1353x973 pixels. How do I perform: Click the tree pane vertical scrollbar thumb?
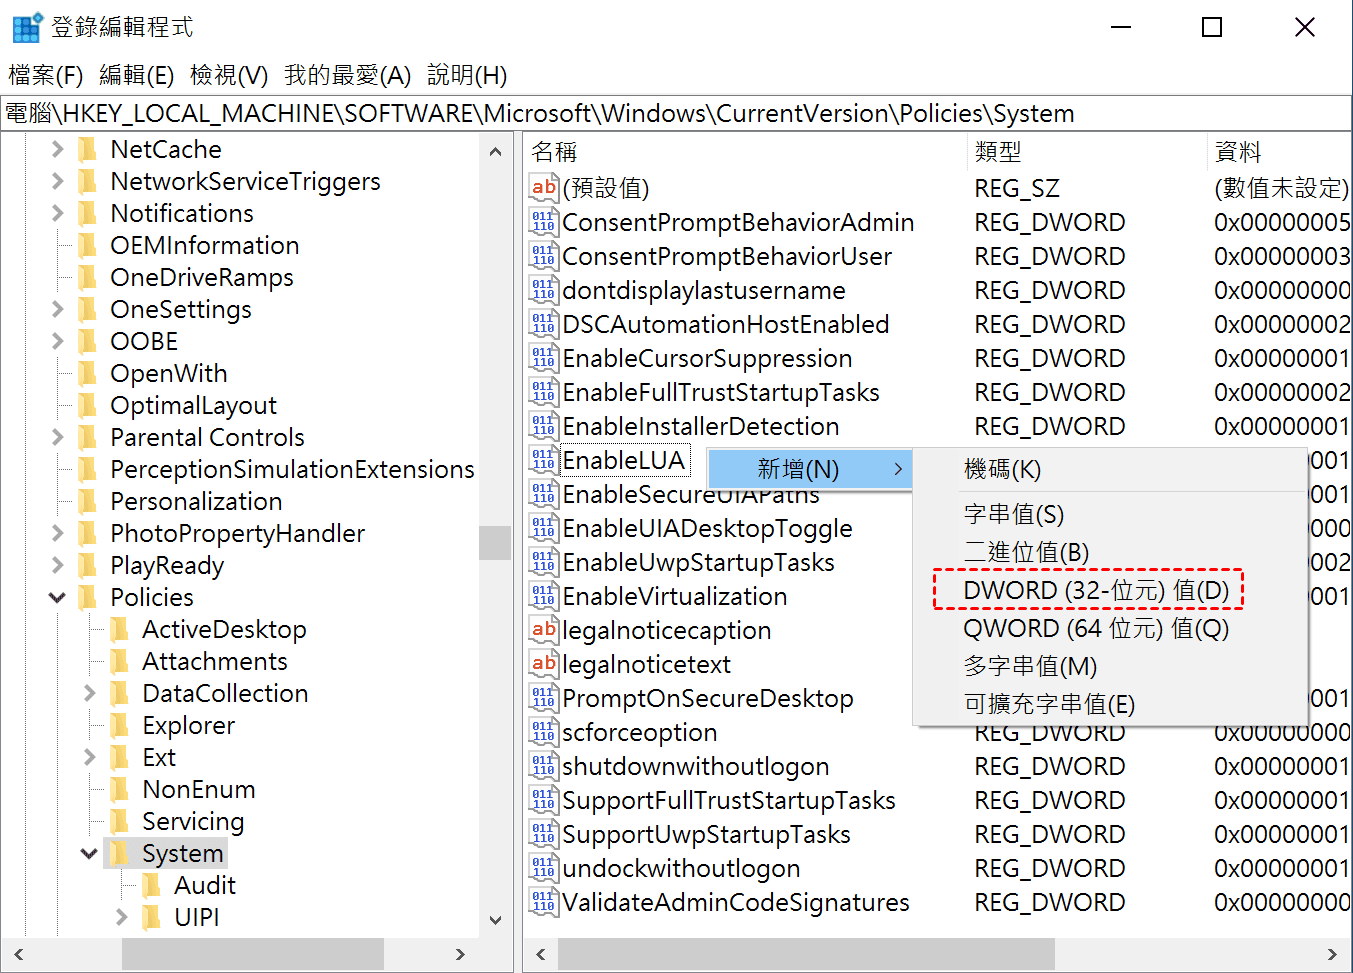[495, 543]
